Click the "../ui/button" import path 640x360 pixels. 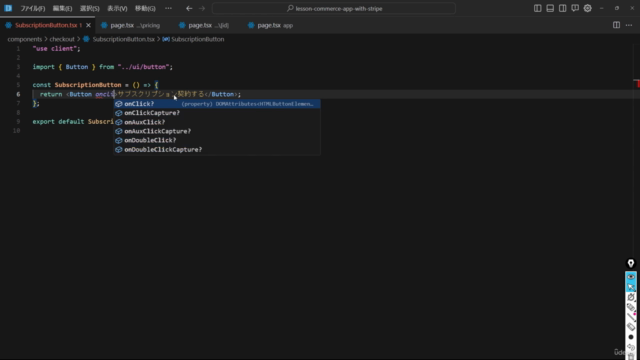coord(143,67)
